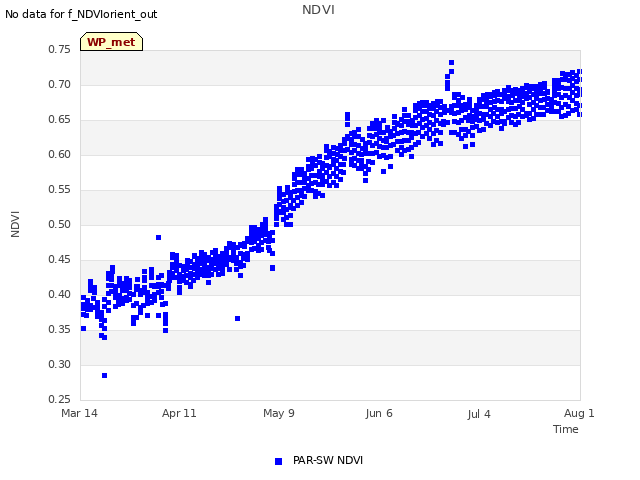
Task: Click the 0.55 y-axis tick label
Action: point(60,189)
